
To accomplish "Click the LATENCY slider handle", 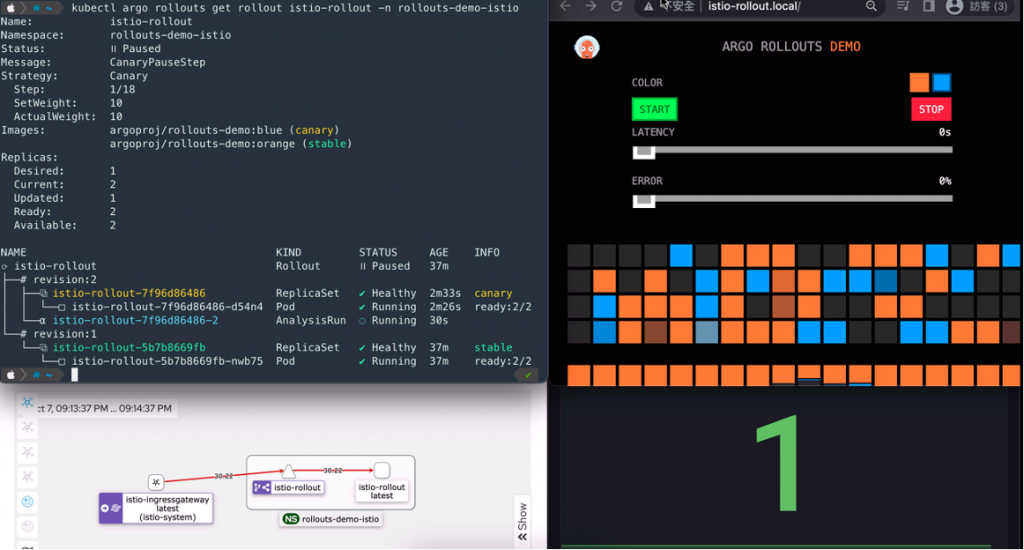I will [644, 152].
